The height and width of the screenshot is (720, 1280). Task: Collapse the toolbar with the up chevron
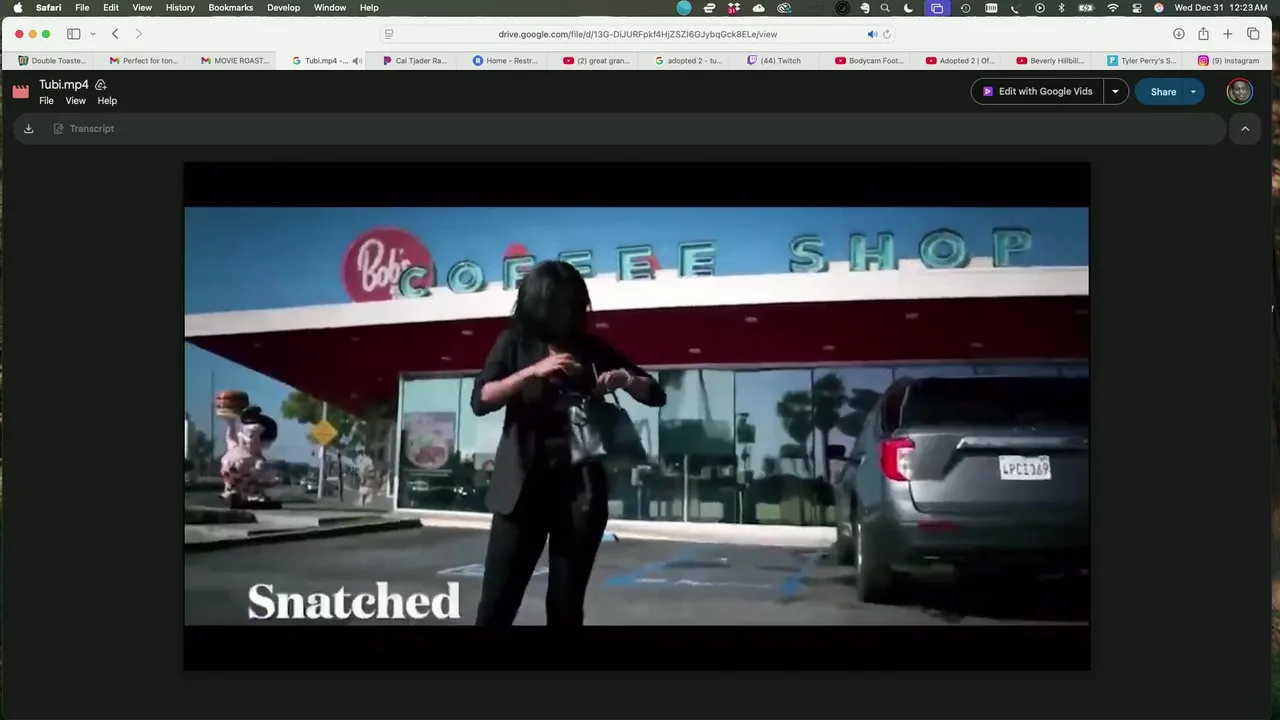1245,128
